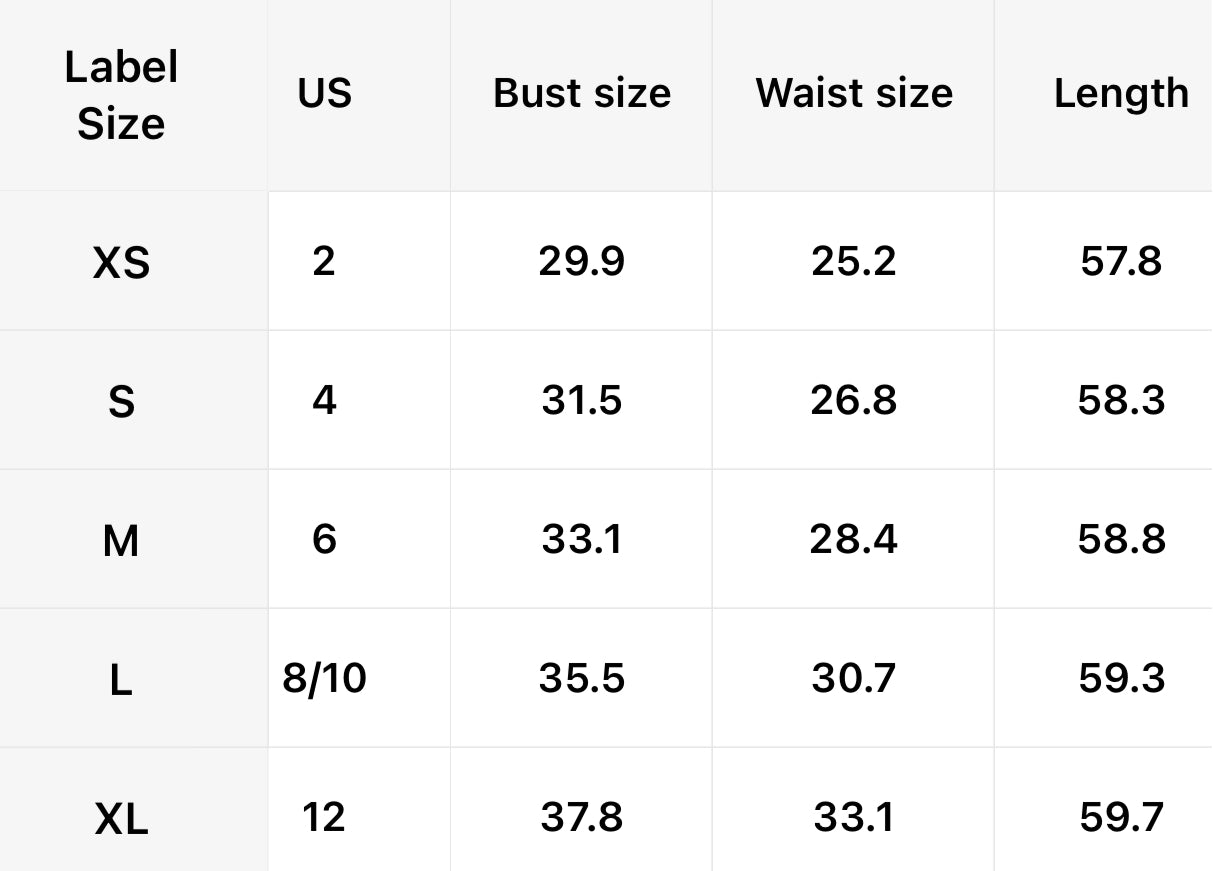Click the Length column header

tap(1121, 93)
